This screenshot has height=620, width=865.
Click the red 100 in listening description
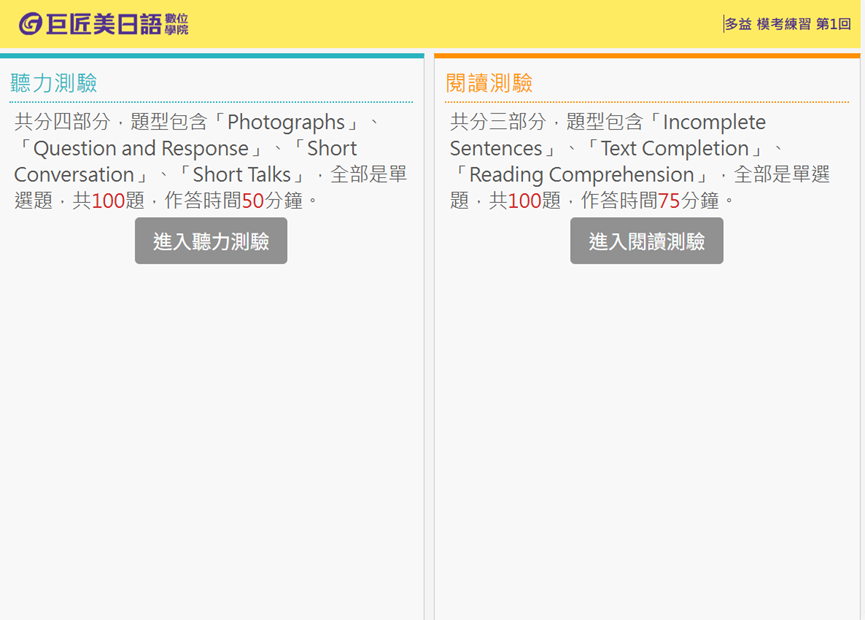point(108,200)
